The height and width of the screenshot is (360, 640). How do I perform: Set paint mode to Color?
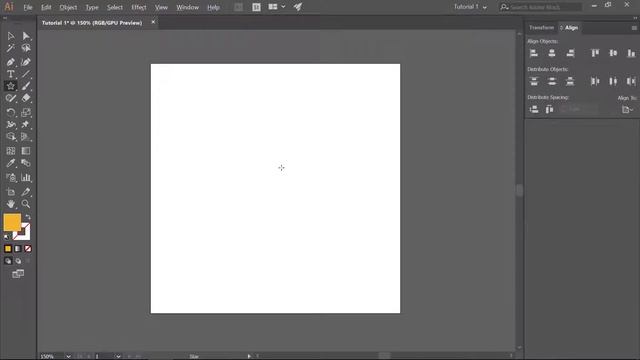[8, 249]
